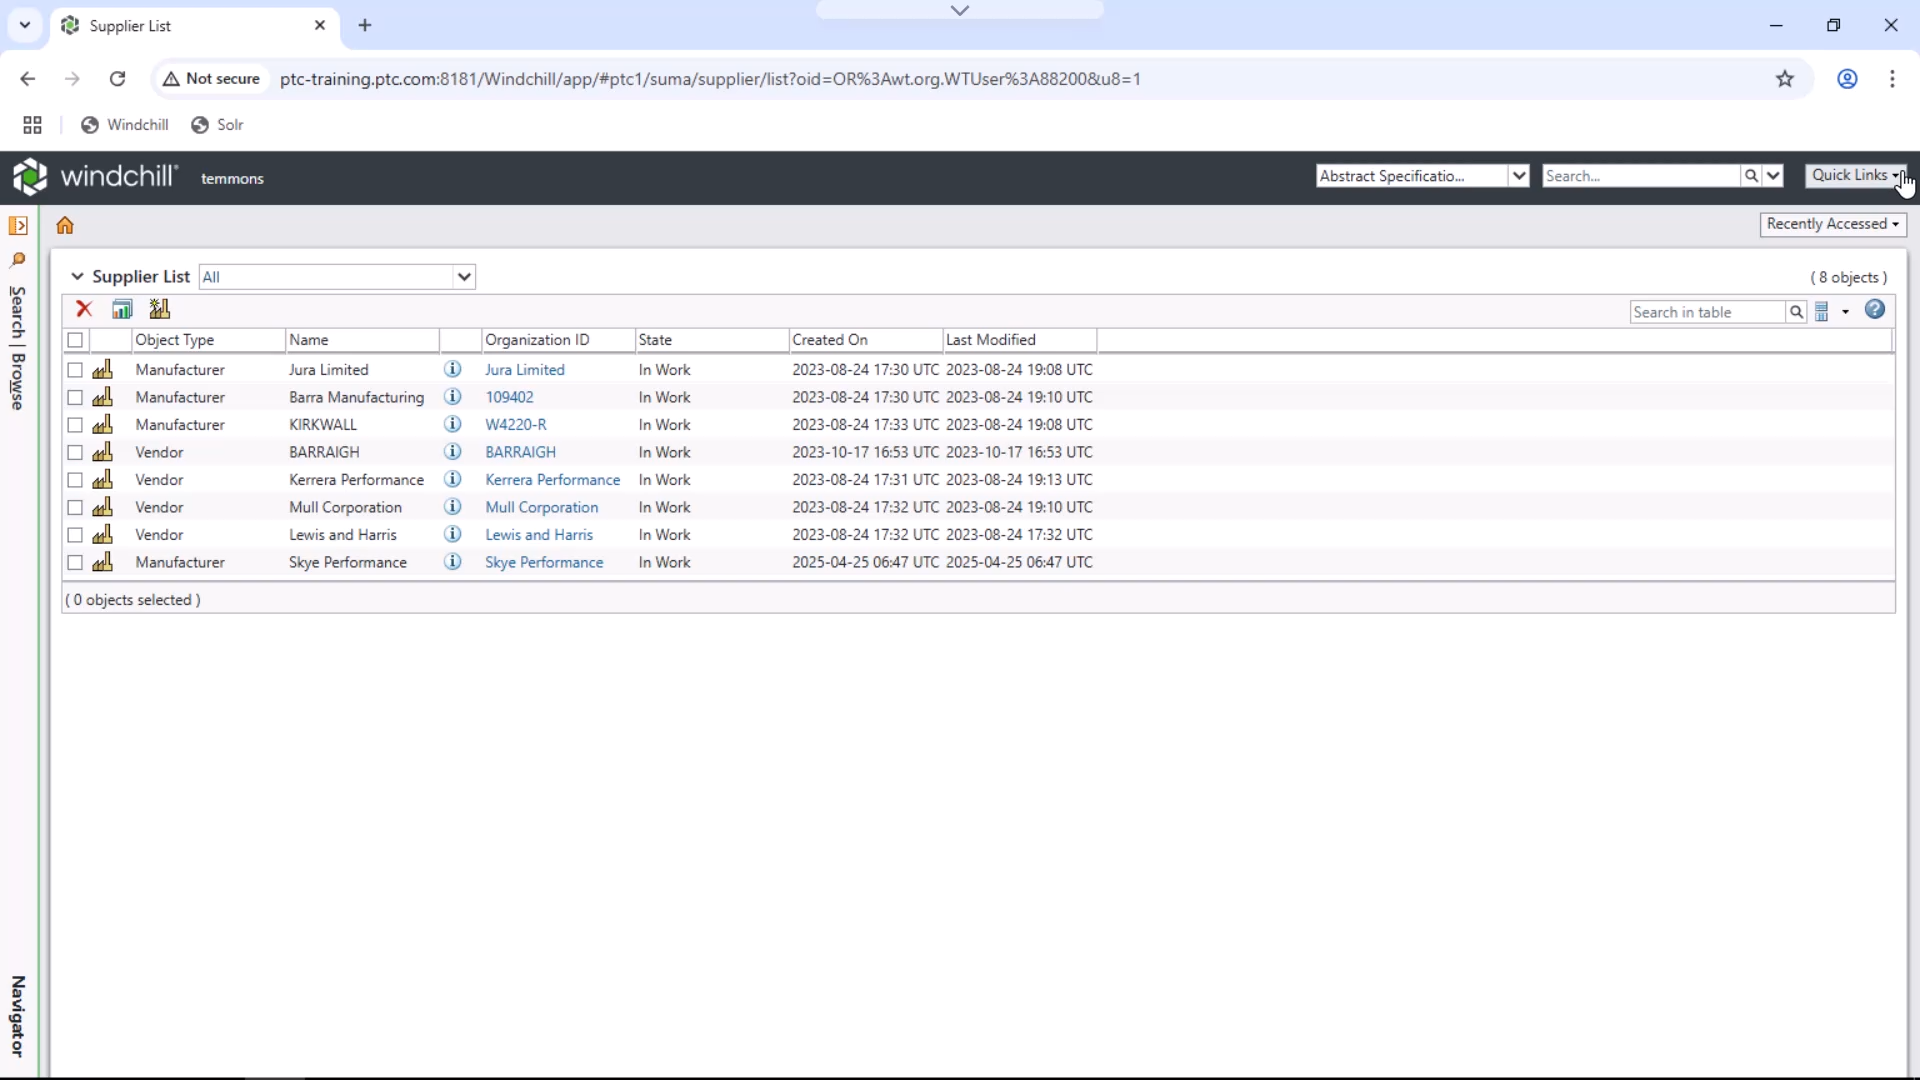Open the Solr bookmark link

tap(217, 125)
